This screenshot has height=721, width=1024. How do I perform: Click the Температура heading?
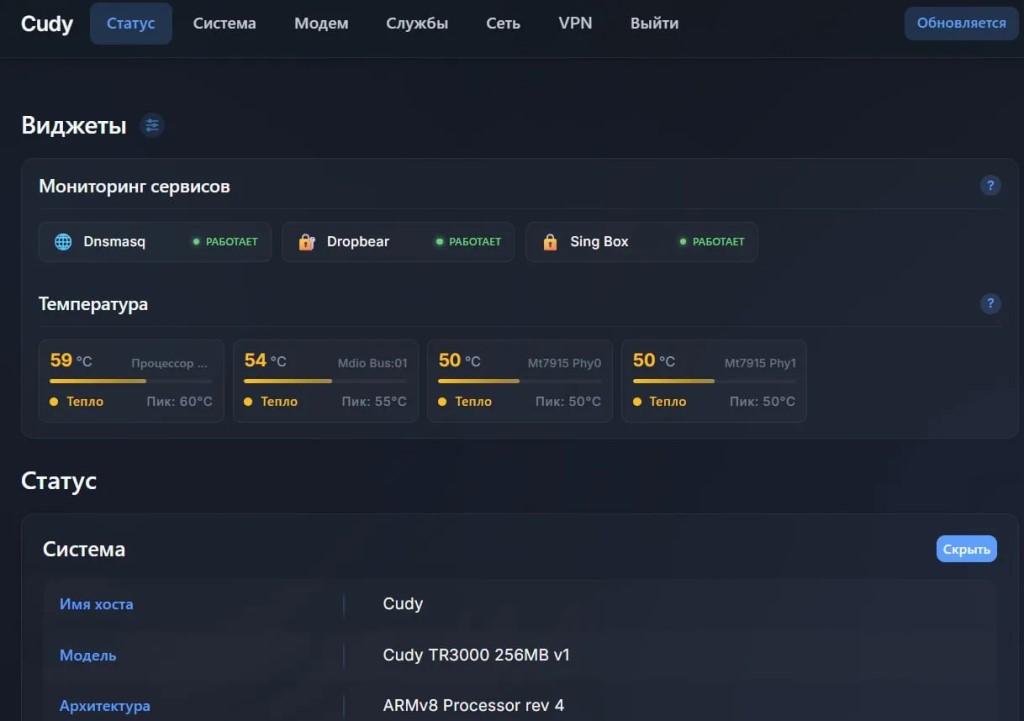coord(93,304)
